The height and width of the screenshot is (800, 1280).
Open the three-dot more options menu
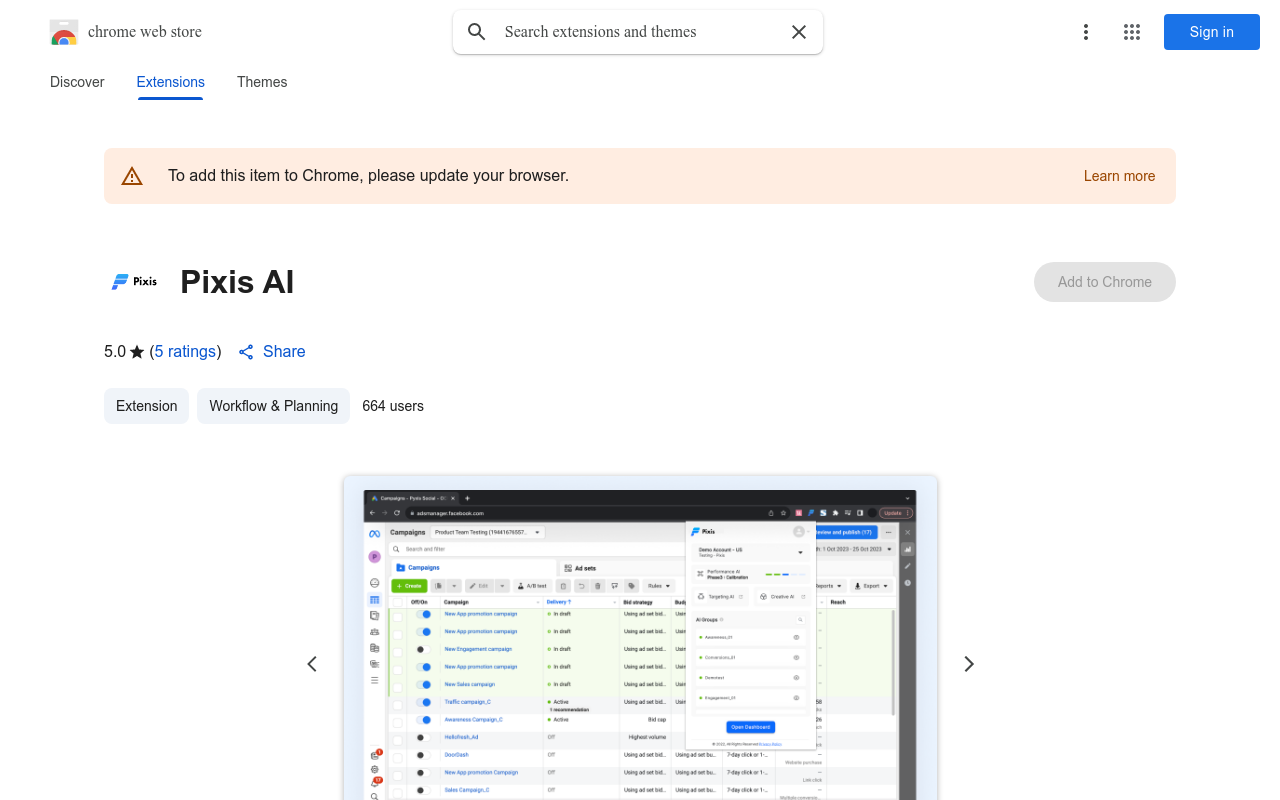click(1086, 32)
